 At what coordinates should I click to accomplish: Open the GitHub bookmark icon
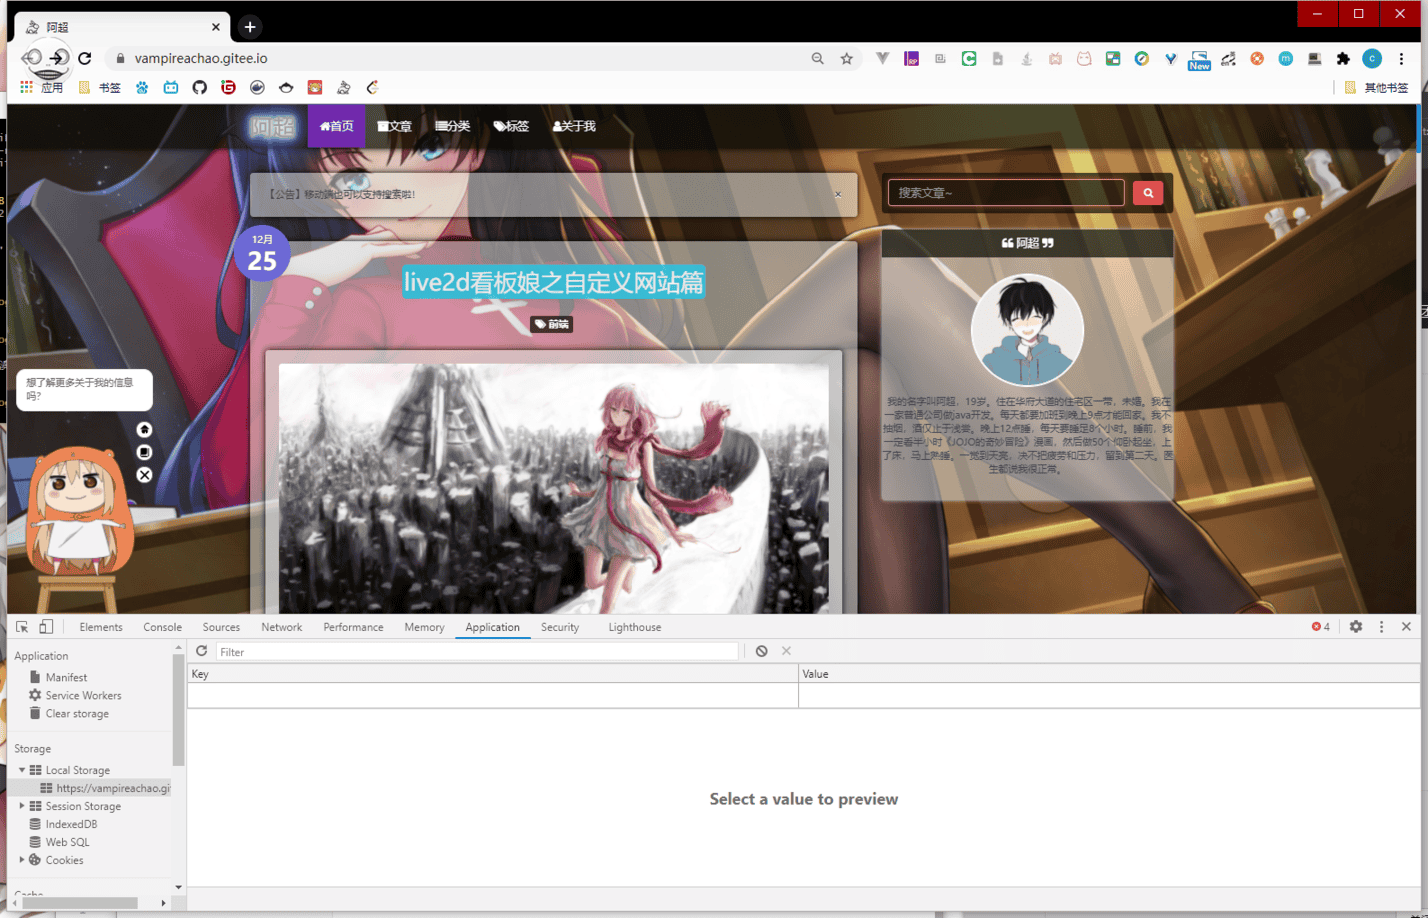[x=200, y=88]
